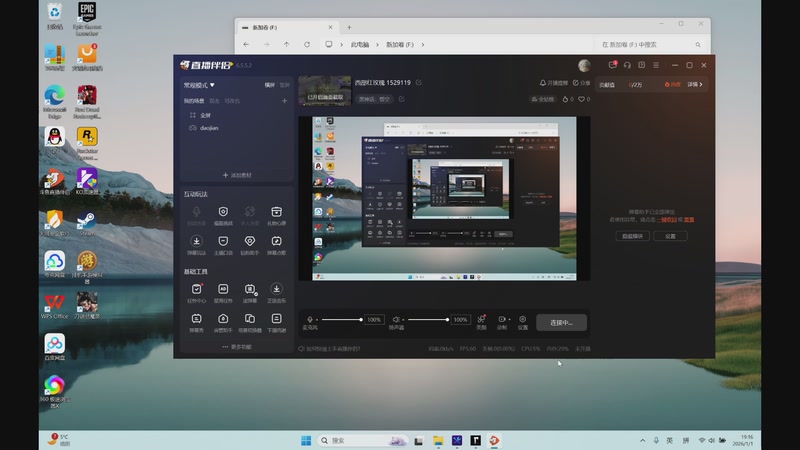Click the 设置 button in danmaku panel
The width and height of the screenshot is (800, 450).
(670, 236)
